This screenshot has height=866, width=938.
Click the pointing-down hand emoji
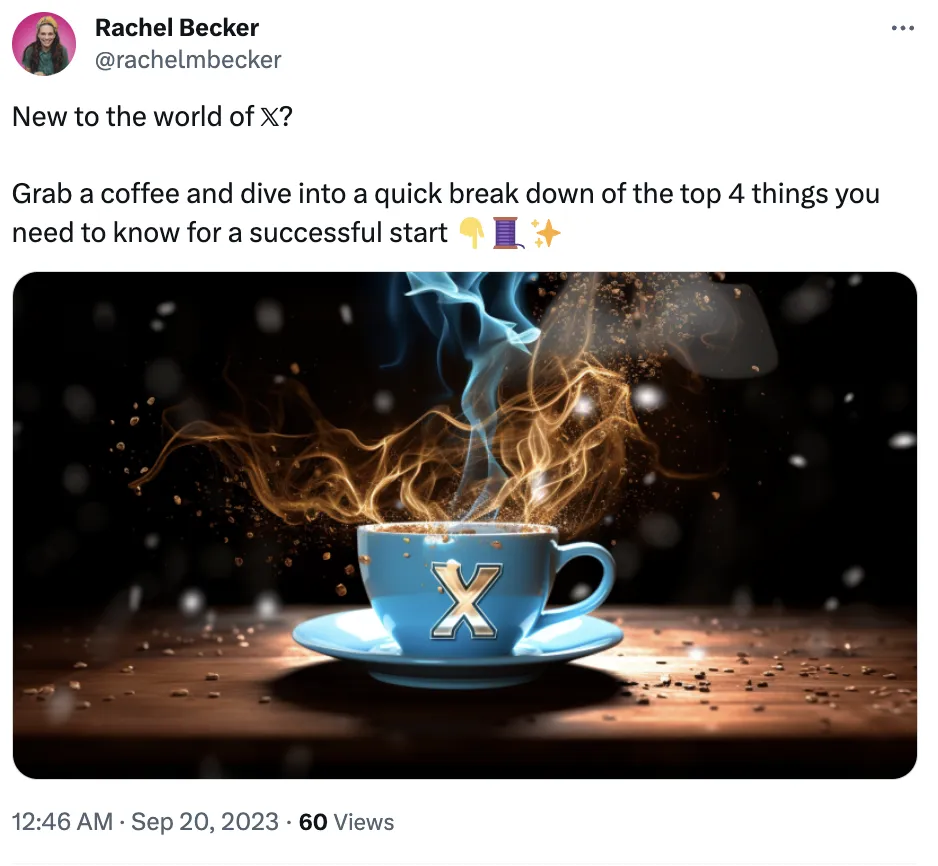click(x=472, y=233)
